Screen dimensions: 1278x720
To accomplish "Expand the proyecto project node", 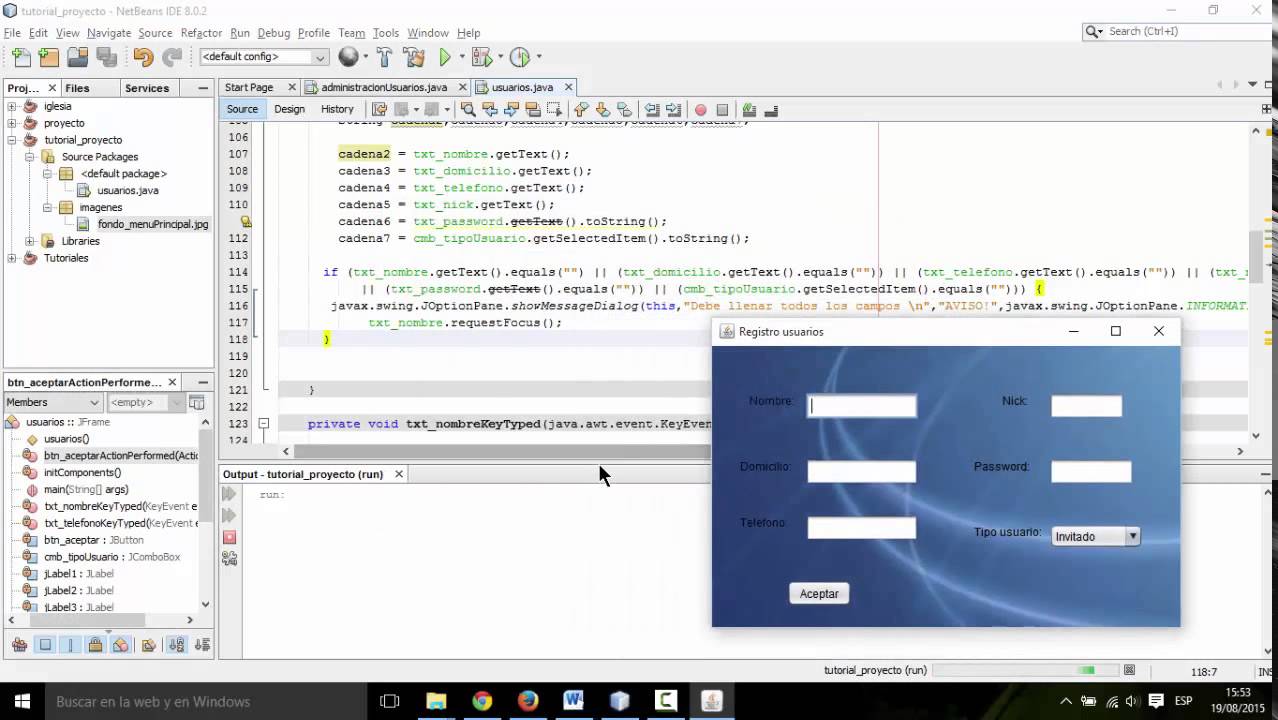I will (12, 123).
